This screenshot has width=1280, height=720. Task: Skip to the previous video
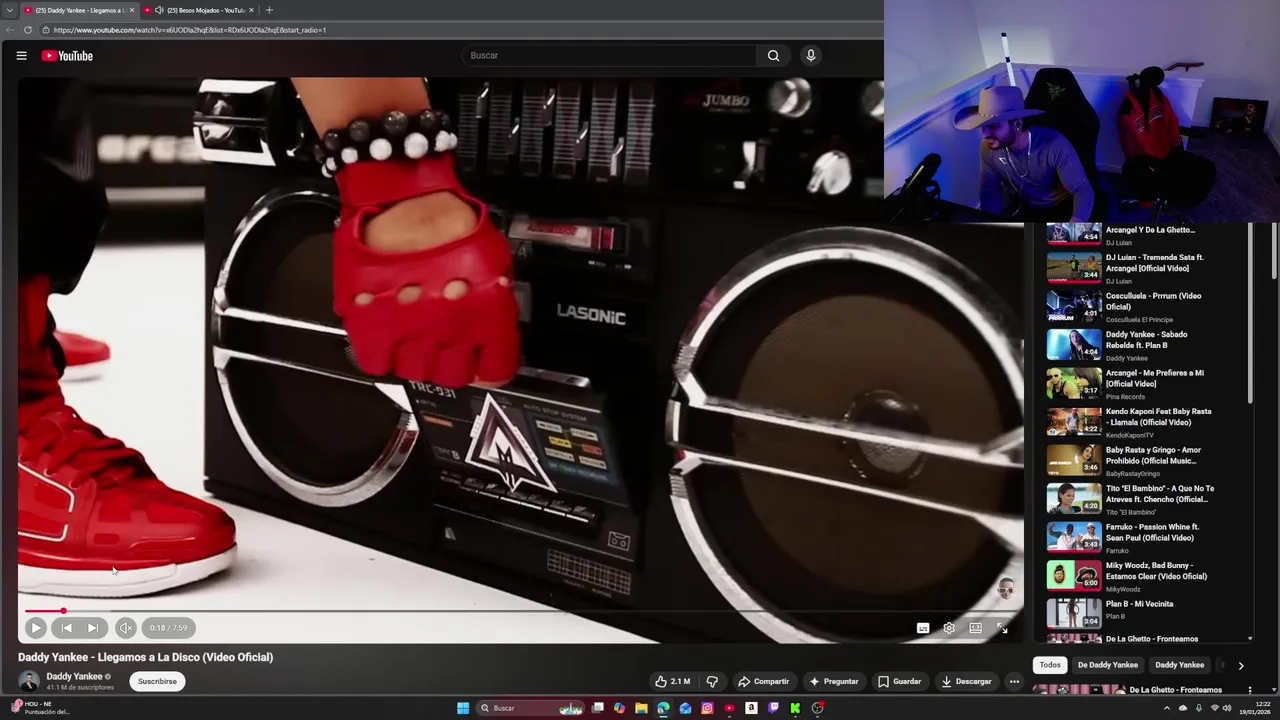[66, 628]
